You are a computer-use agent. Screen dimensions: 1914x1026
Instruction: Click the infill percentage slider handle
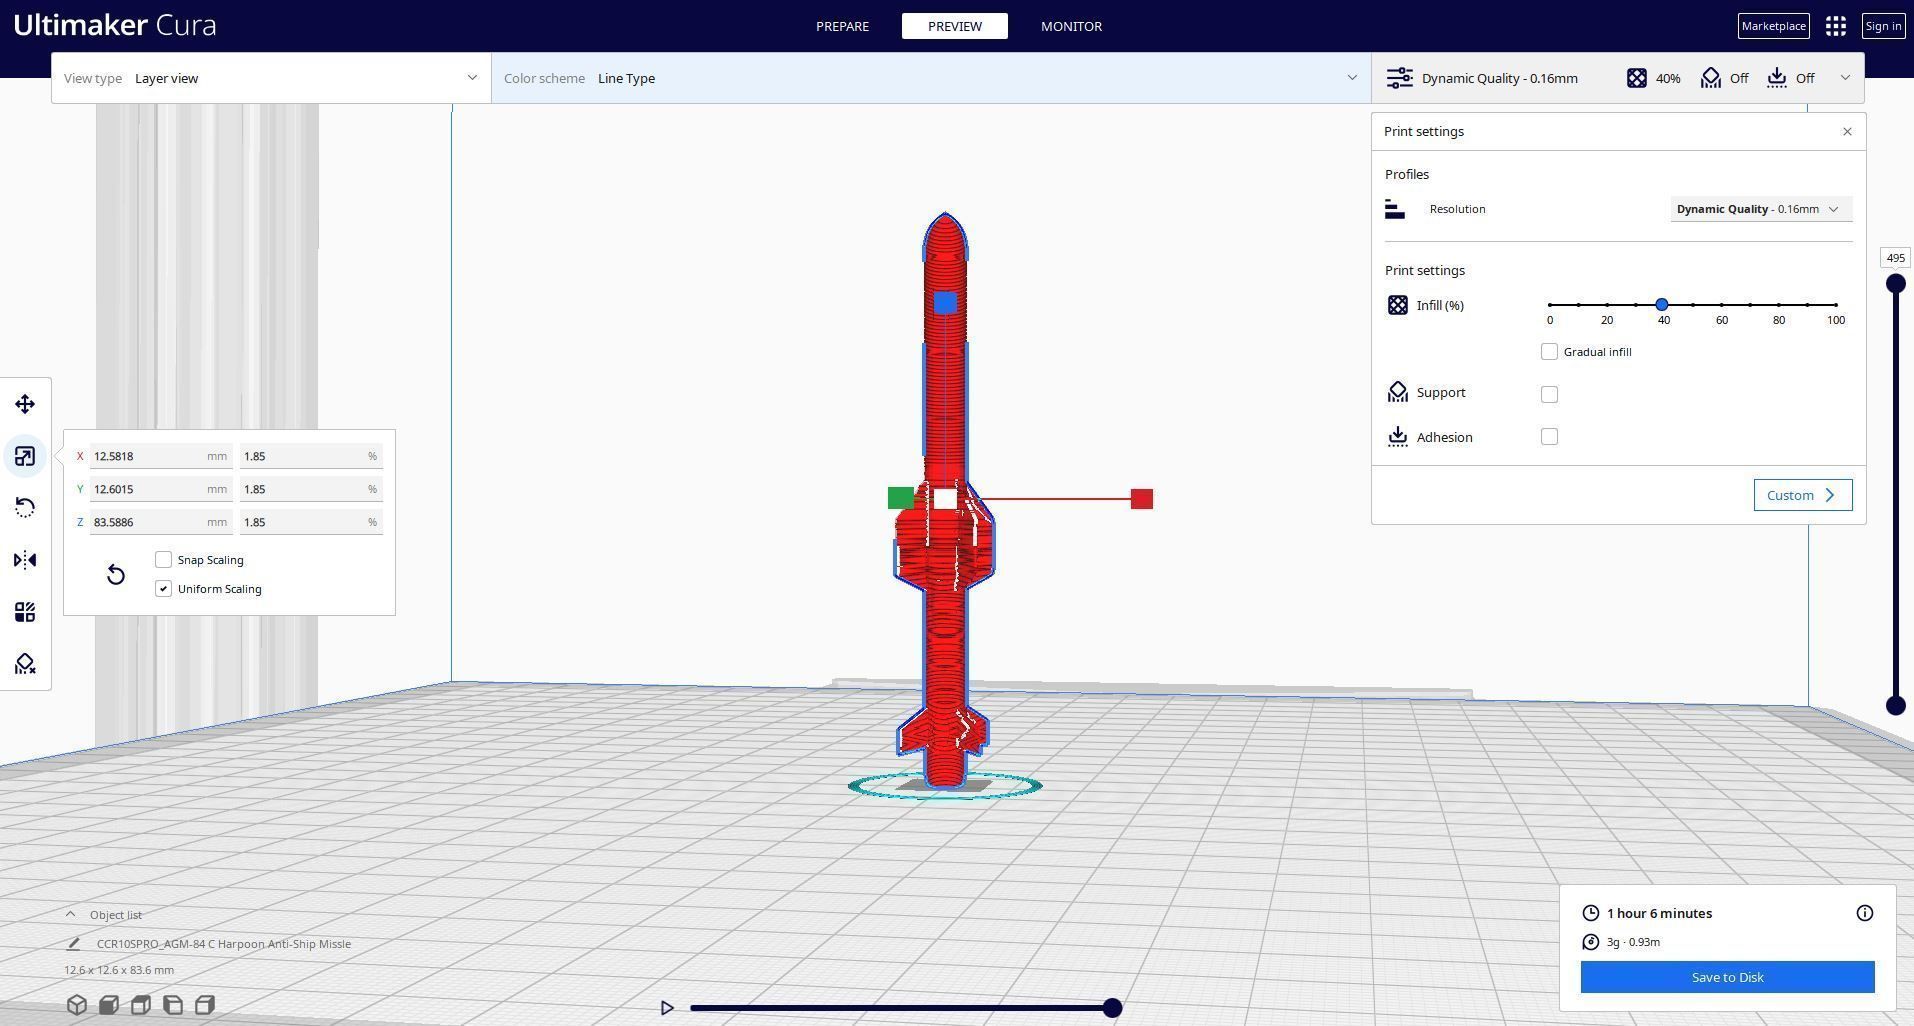1662,304
